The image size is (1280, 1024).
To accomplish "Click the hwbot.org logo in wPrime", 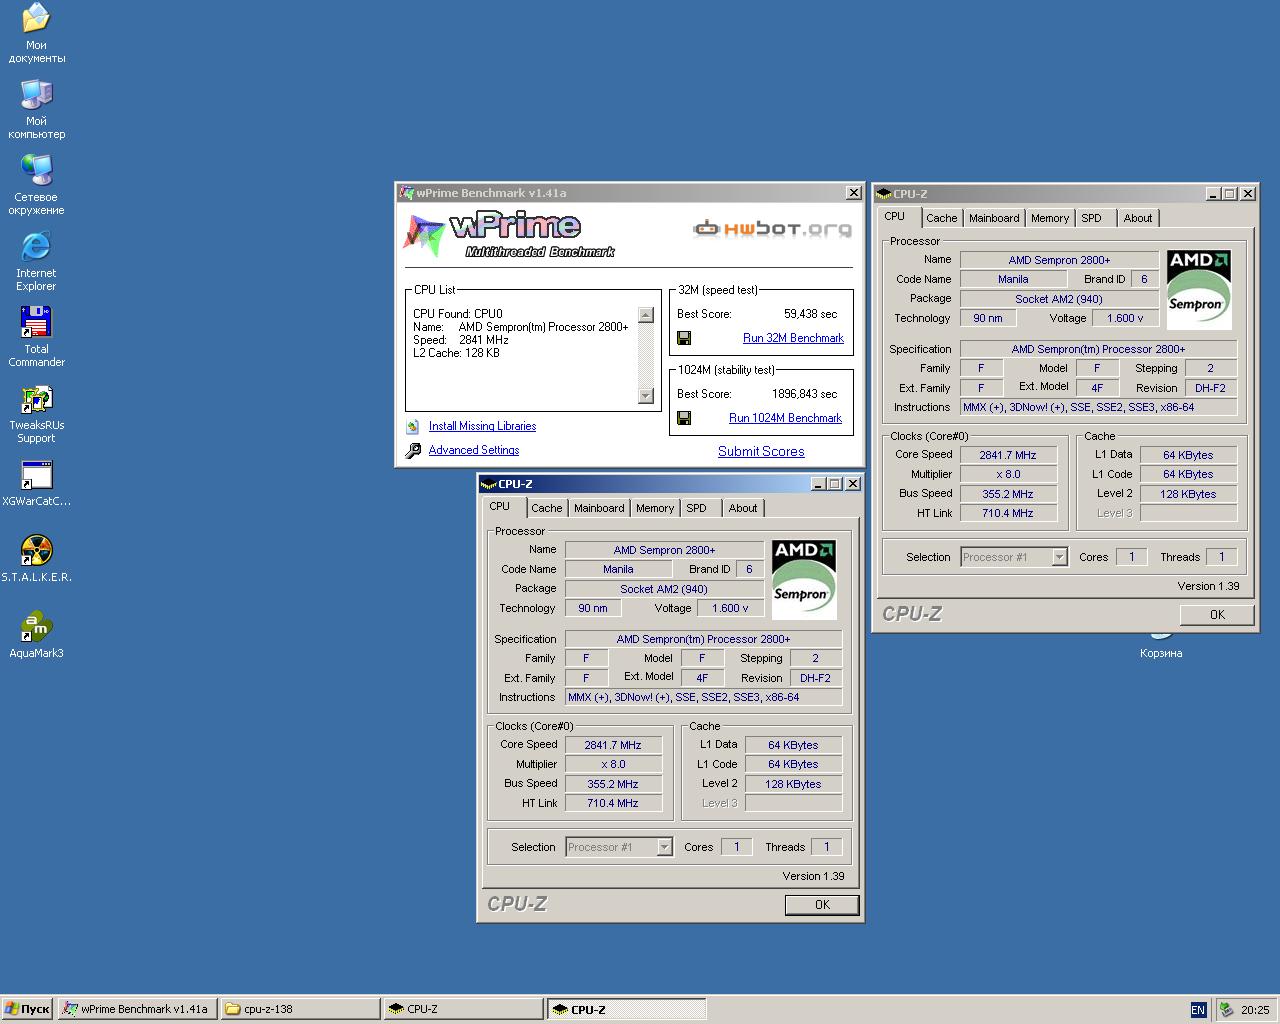I will click(x=772, y=229).
